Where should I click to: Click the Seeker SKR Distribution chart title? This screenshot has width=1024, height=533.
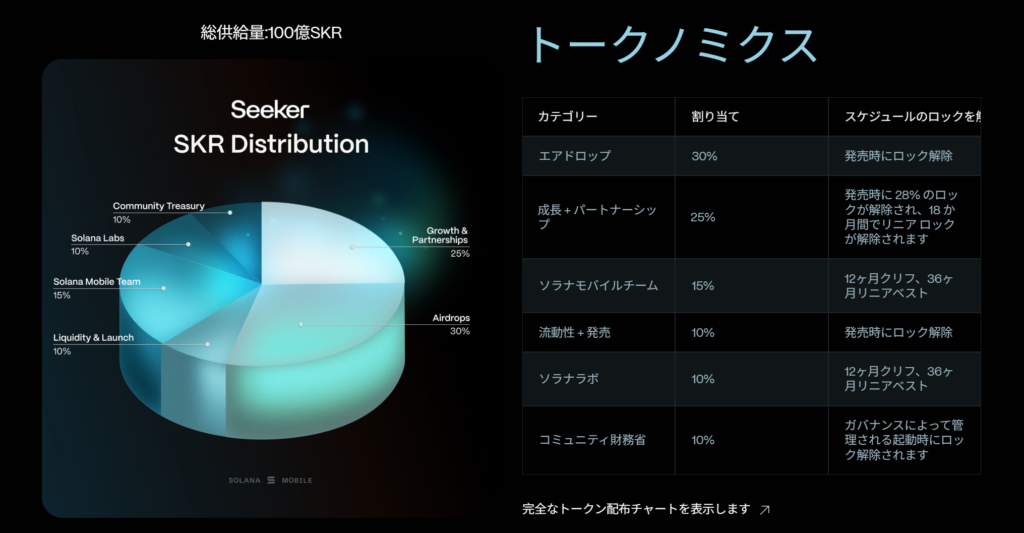tap(271, 127)
